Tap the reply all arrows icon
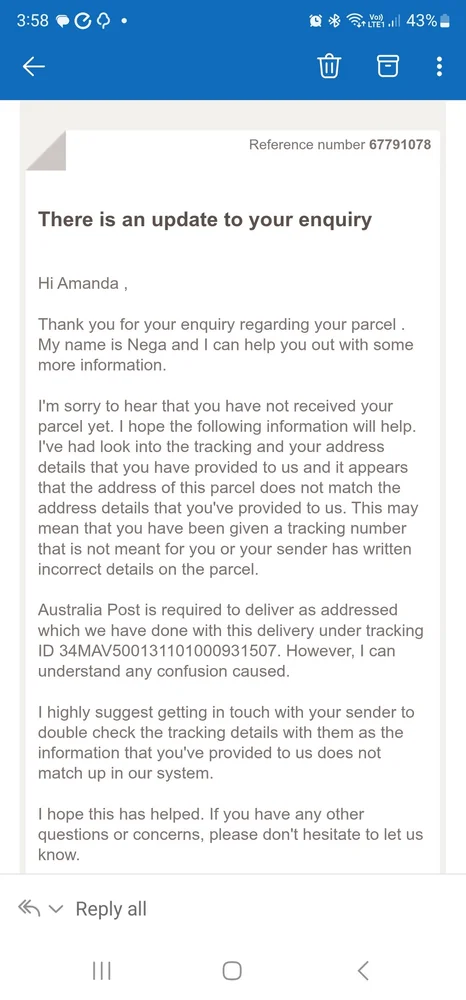 point(29,908)
